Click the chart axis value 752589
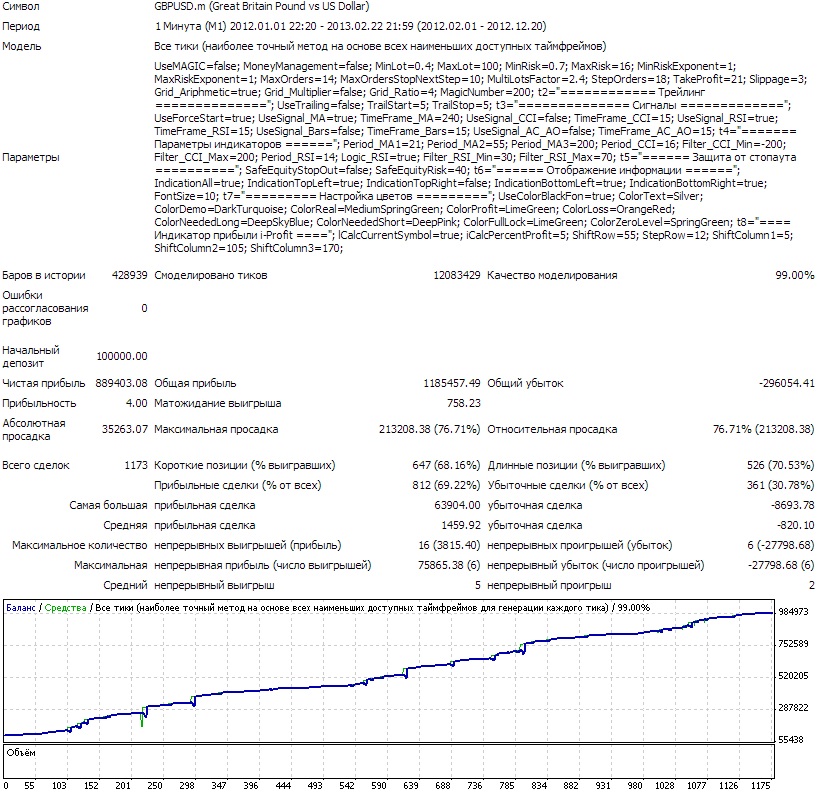 793,643
